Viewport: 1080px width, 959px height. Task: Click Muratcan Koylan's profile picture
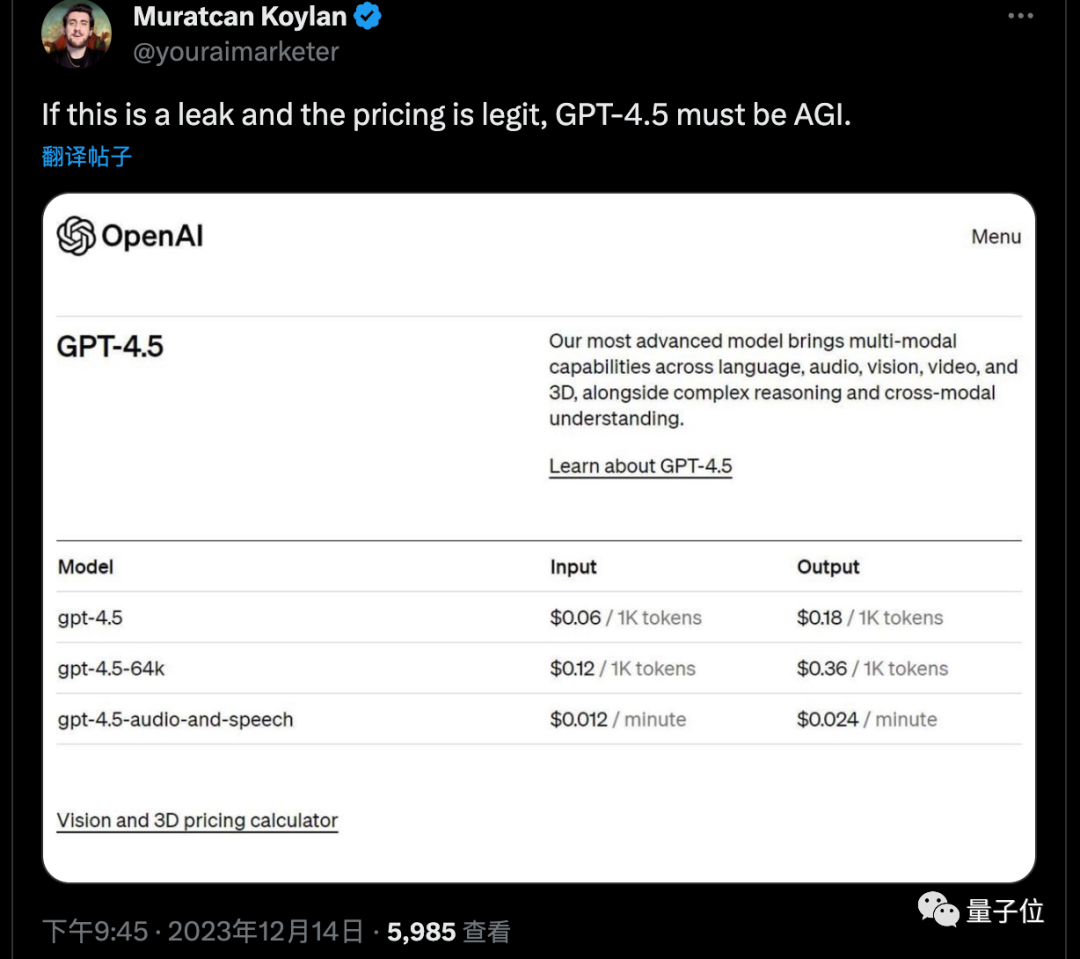coord(76,36)
